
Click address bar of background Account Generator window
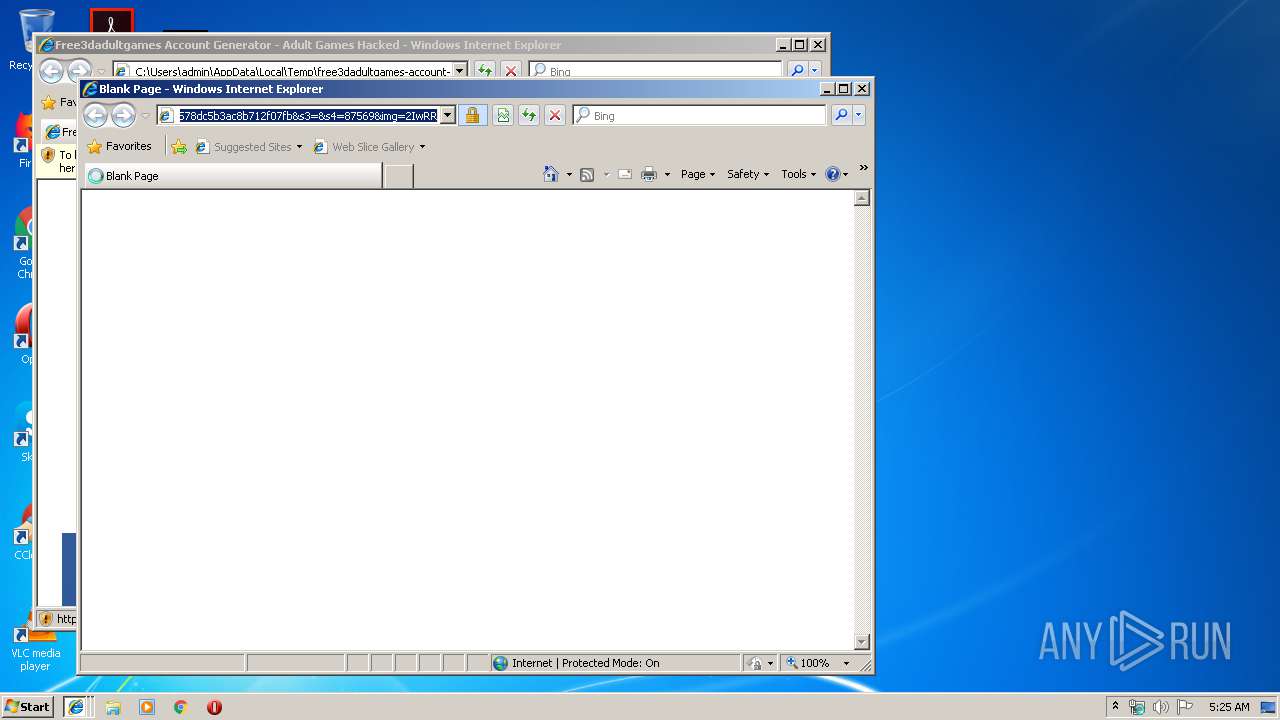[x=282, y=71]
